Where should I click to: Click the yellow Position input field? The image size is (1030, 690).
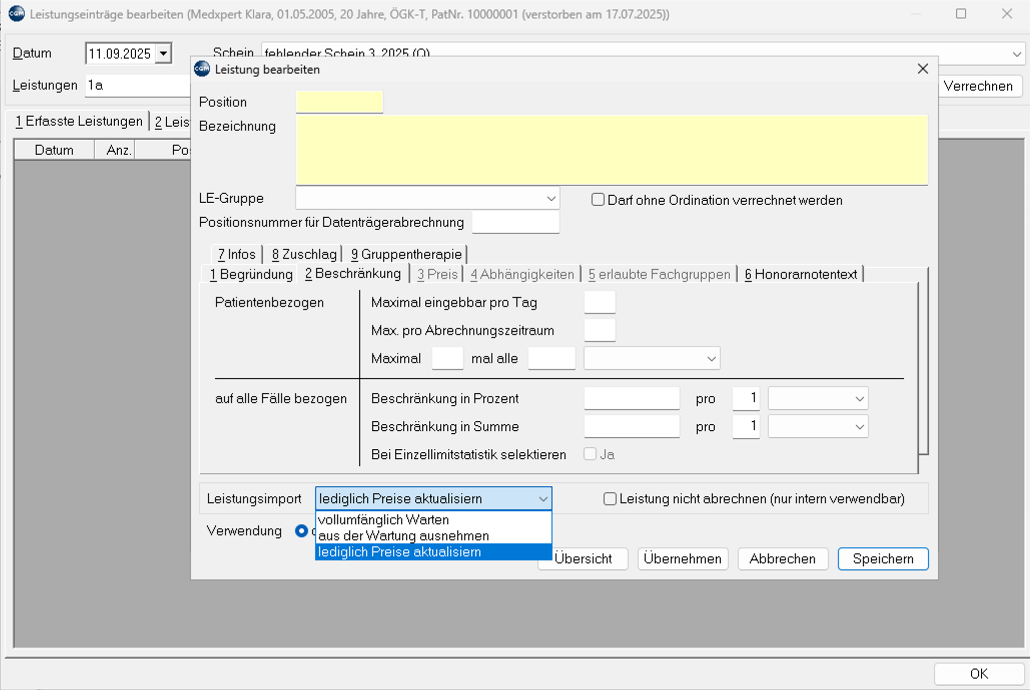tap(339, 102)
